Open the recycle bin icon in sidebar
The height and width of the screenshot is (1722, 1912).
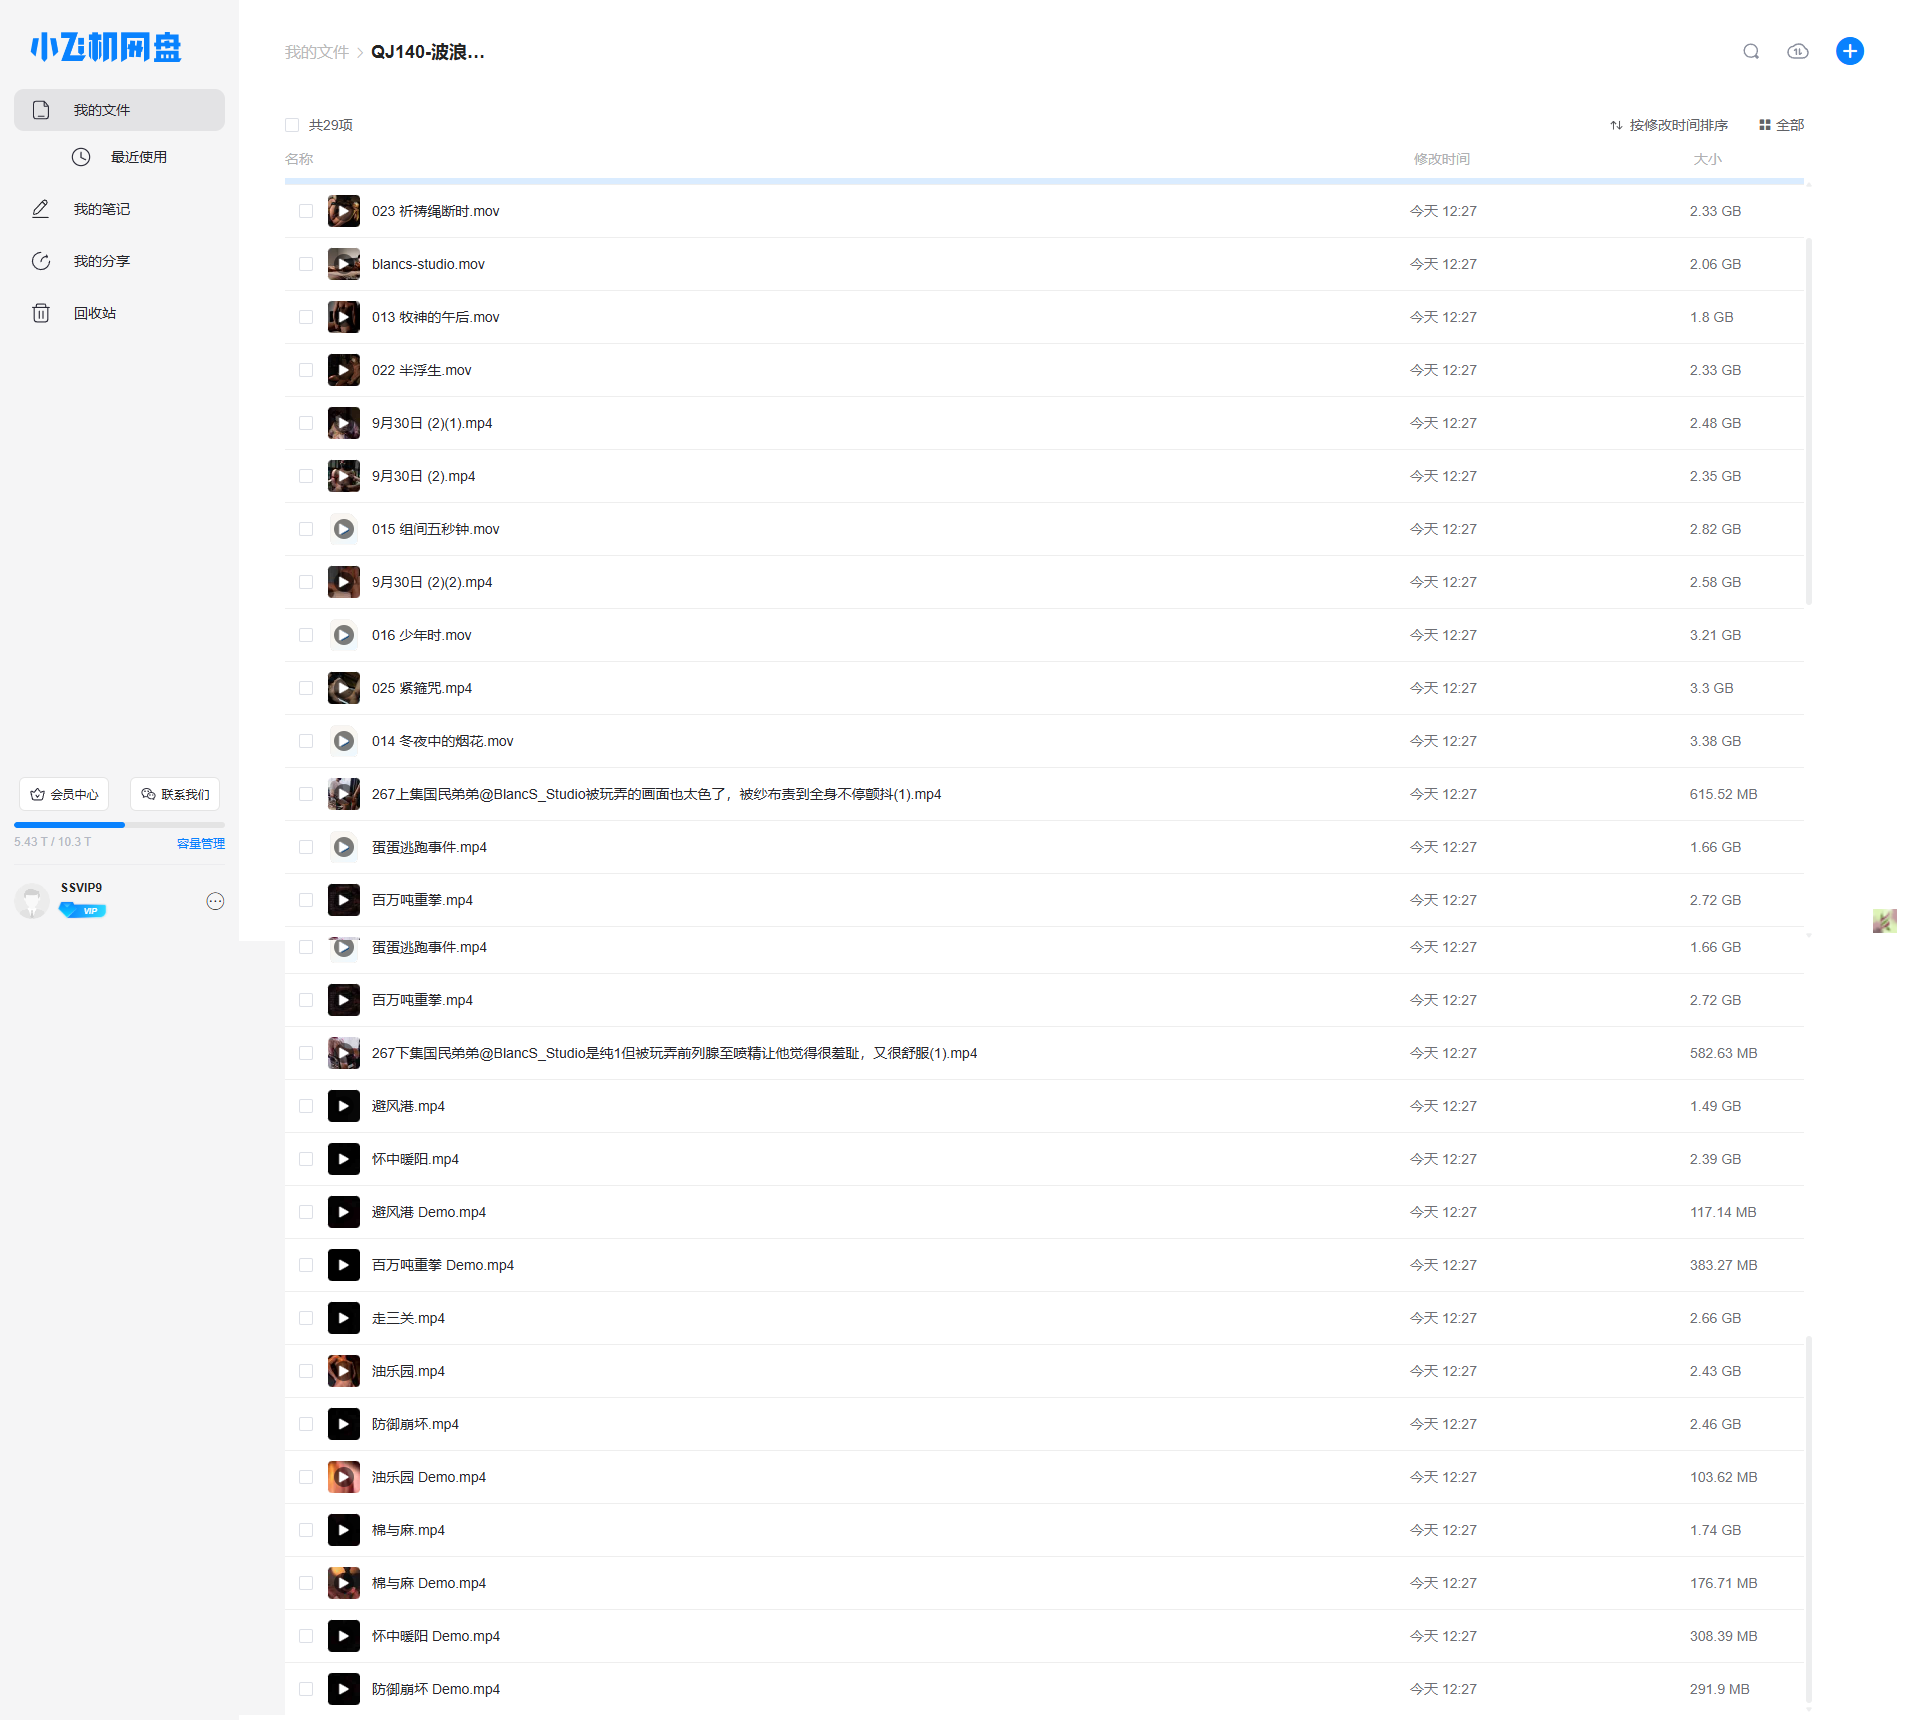click(x=41, y=313)
